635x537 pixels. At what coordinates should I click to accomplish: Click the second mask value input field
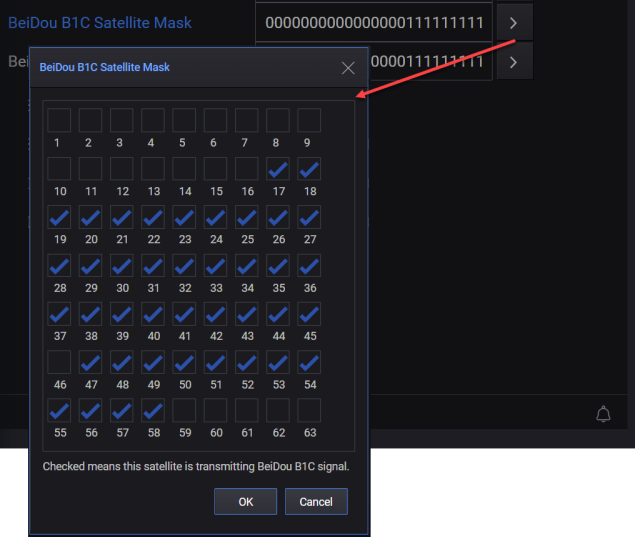430,62
